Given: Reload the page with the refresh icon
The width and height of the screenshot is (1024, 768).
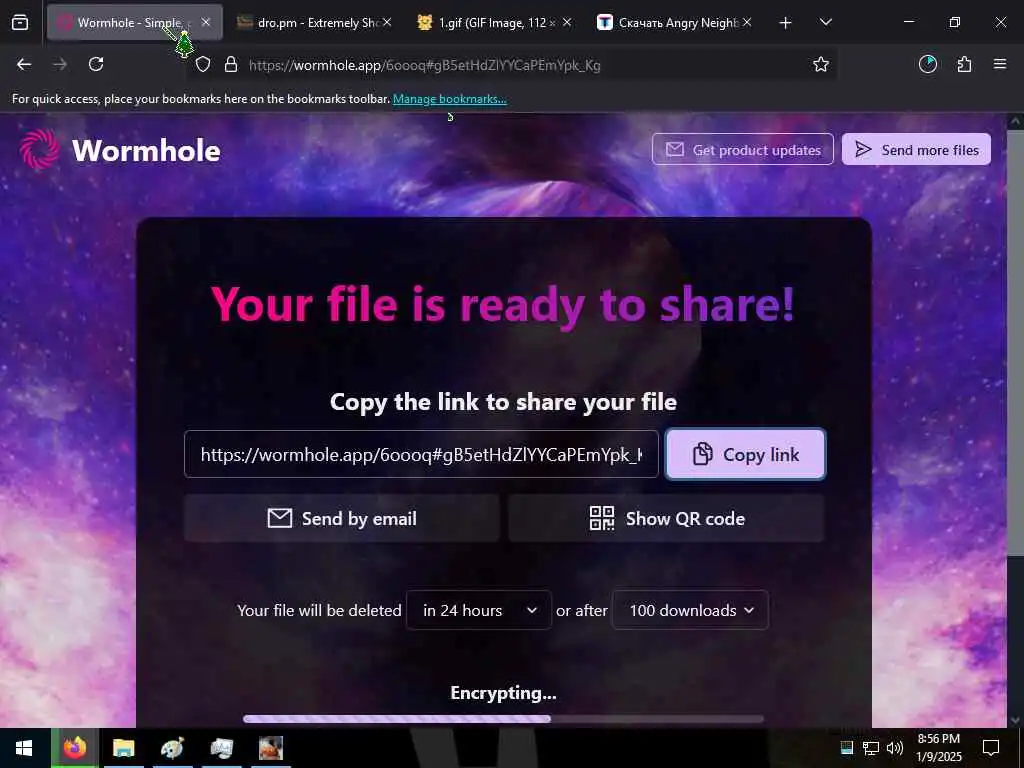Looking at the screenshot, I should [x=96, y=64].
